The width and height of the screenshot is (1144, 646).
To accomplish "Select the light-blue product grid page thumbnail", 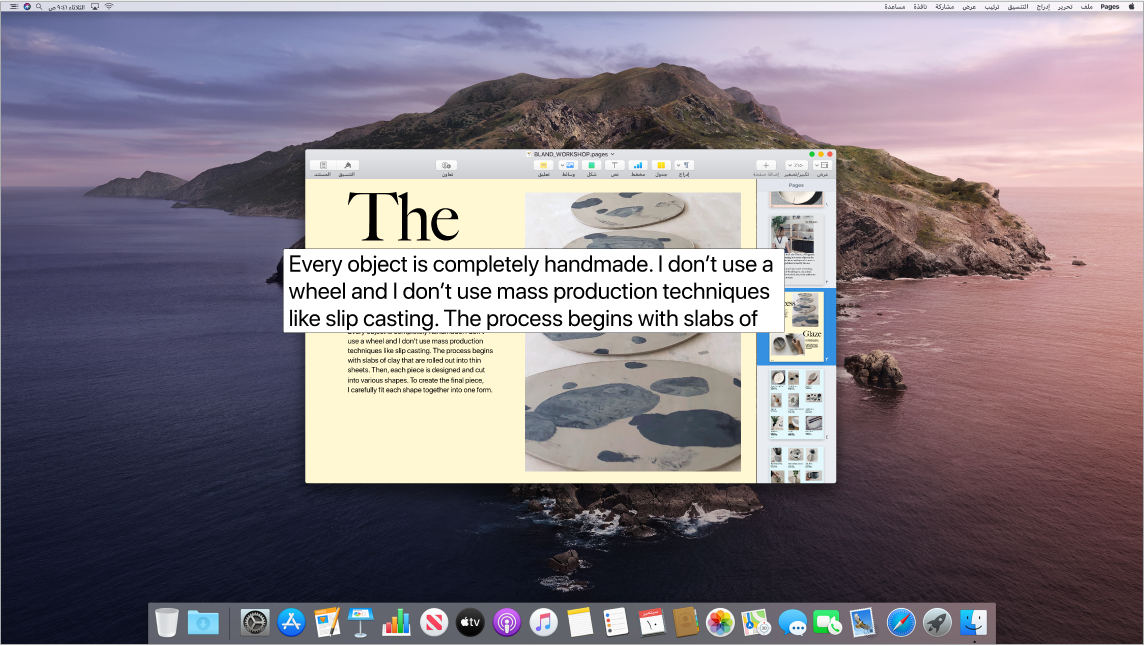I will (796, 404).
